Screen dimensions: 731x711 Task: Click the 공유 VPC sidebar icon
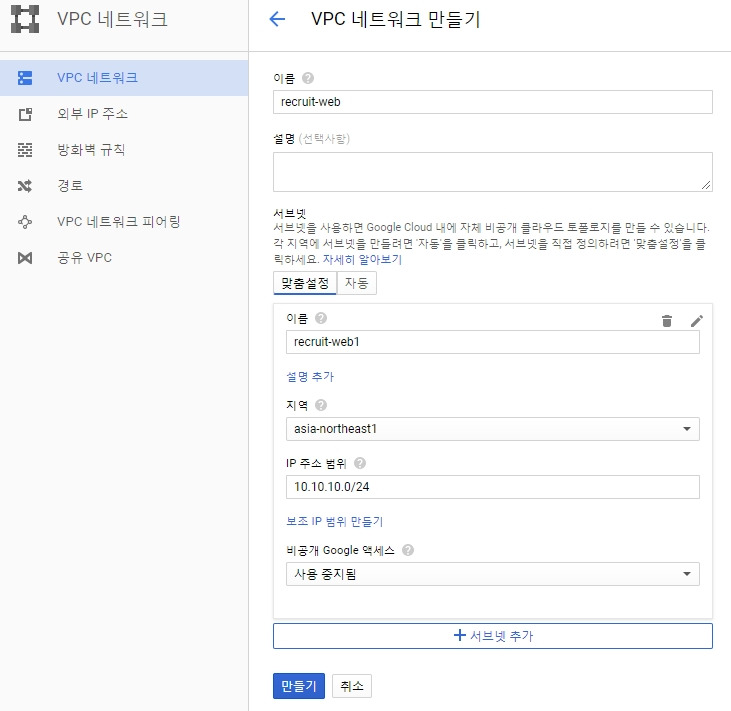(x=25, y=258)
